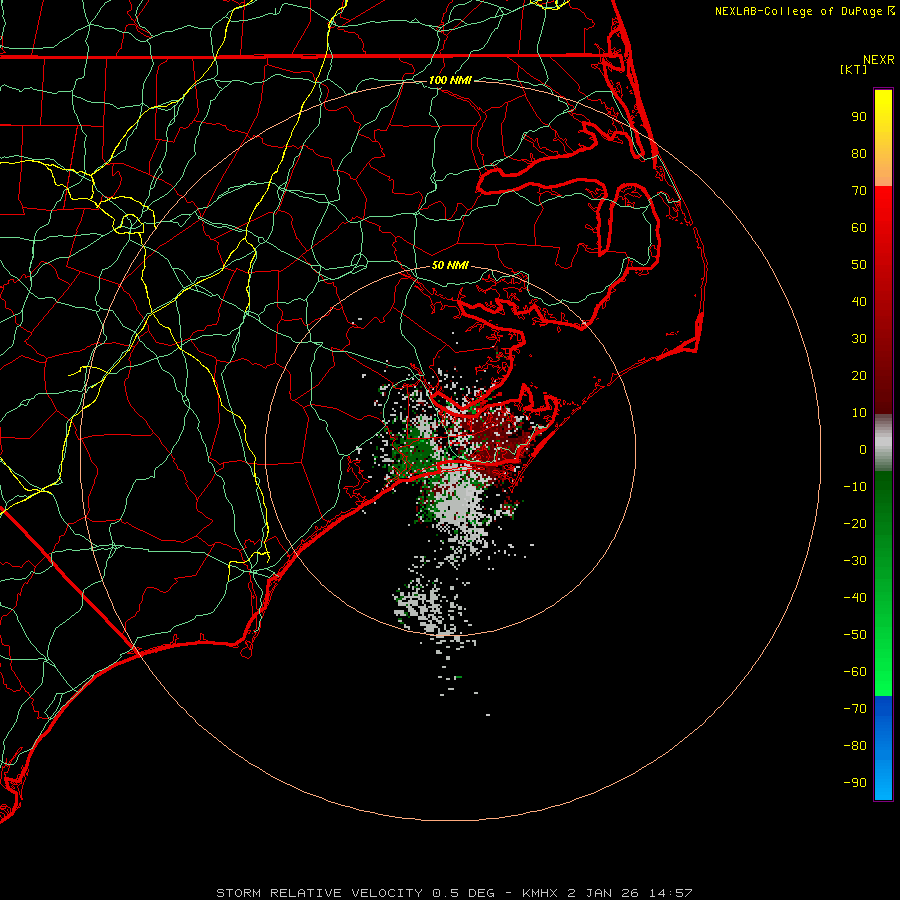This screenshot has height=900, width=900.
Task: Click the 80 value on the velocity scale
Action: coord(859,154)
